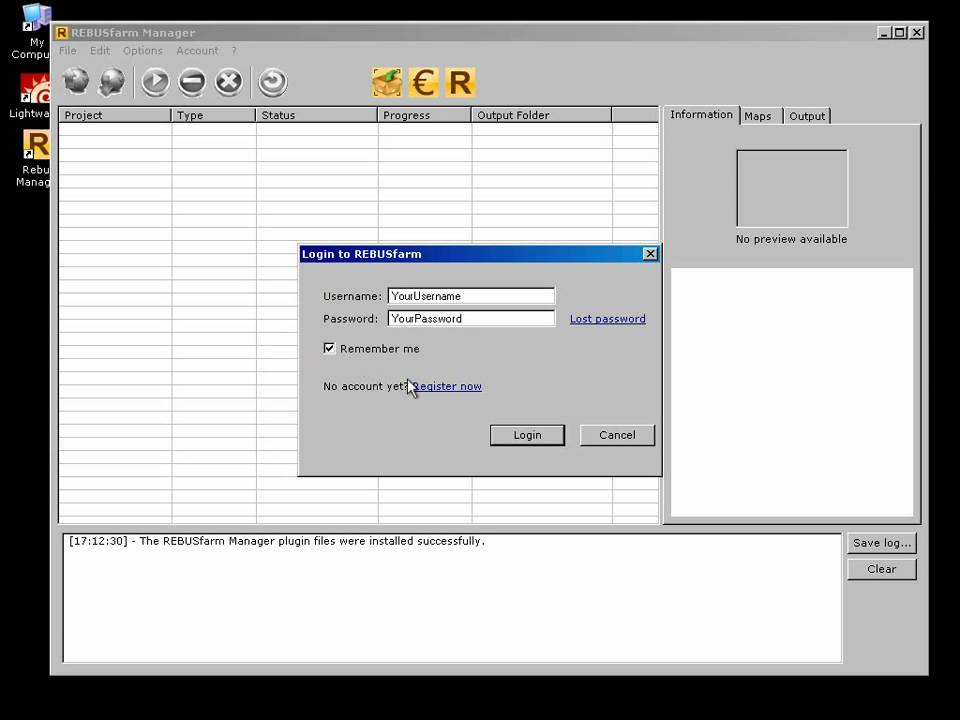The width and height of the screenshot is (960, 720).
Task: Click the package box download icon
Action: tap(387, 82)
